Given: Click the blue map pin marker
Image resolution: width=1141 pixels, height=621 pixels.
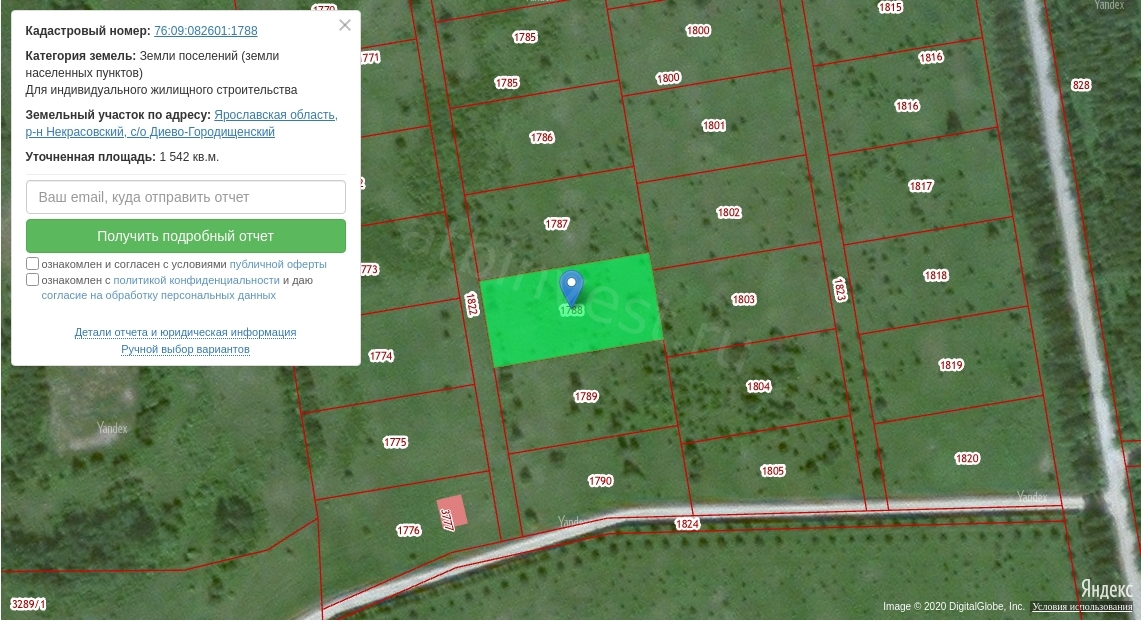Looking at the screenshot, I should click(x=571, y=287).
